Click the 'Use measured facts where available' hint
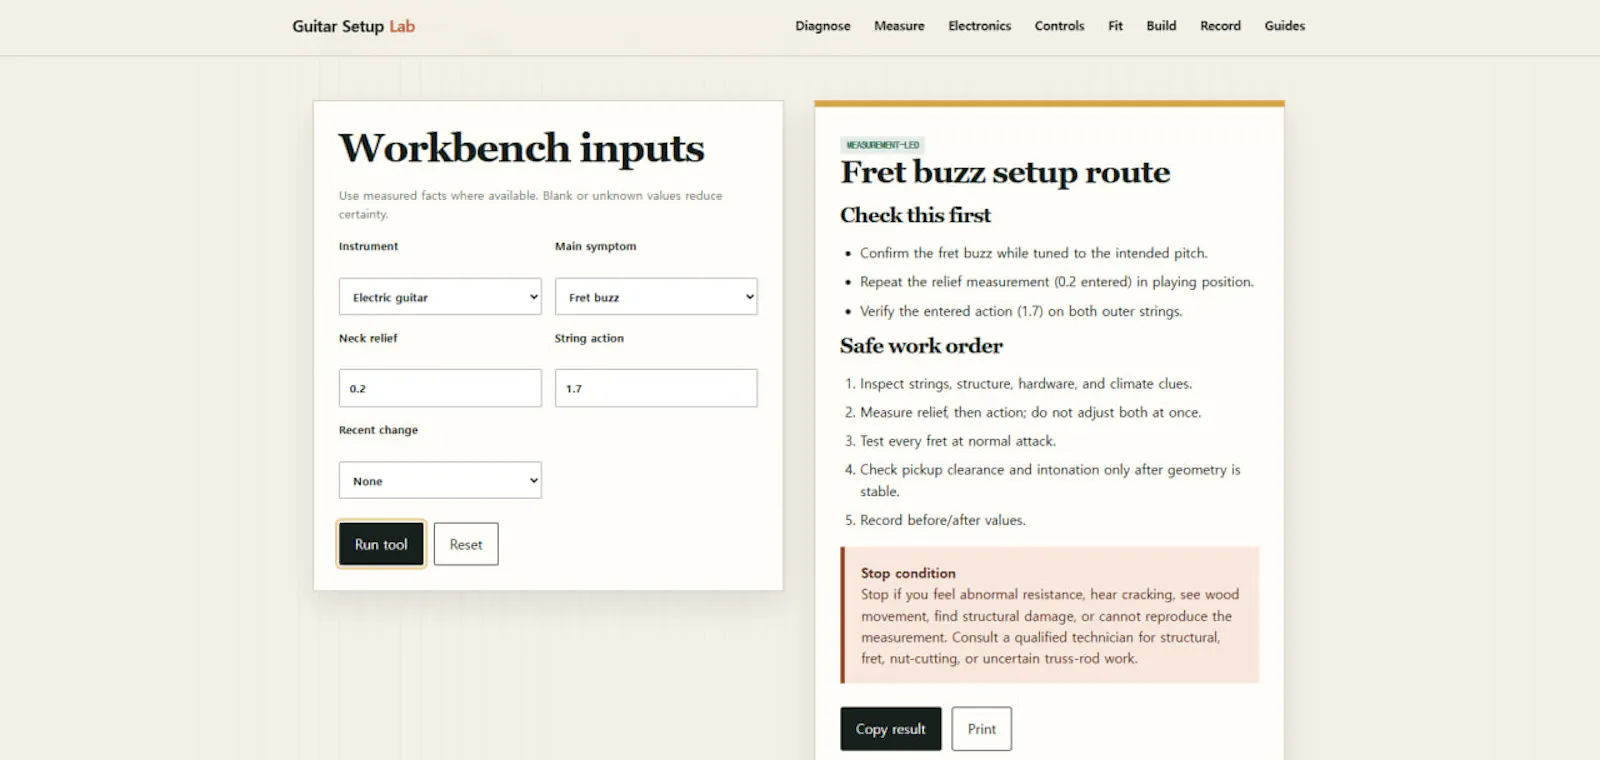 click(530, 205)
